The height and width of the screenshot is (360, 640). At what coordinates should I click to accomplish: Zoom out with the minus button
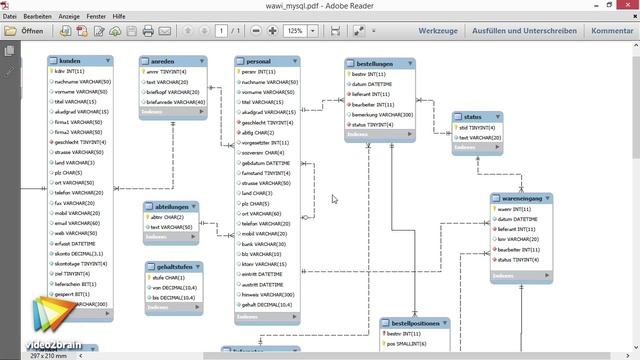(x=256, y=31)
